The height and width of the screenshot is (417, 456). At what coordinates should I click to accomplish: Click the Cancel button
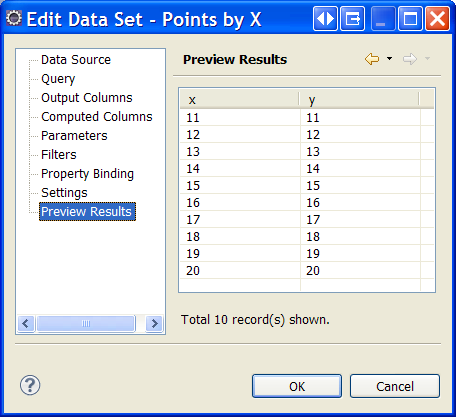click(x=395, y=386)
